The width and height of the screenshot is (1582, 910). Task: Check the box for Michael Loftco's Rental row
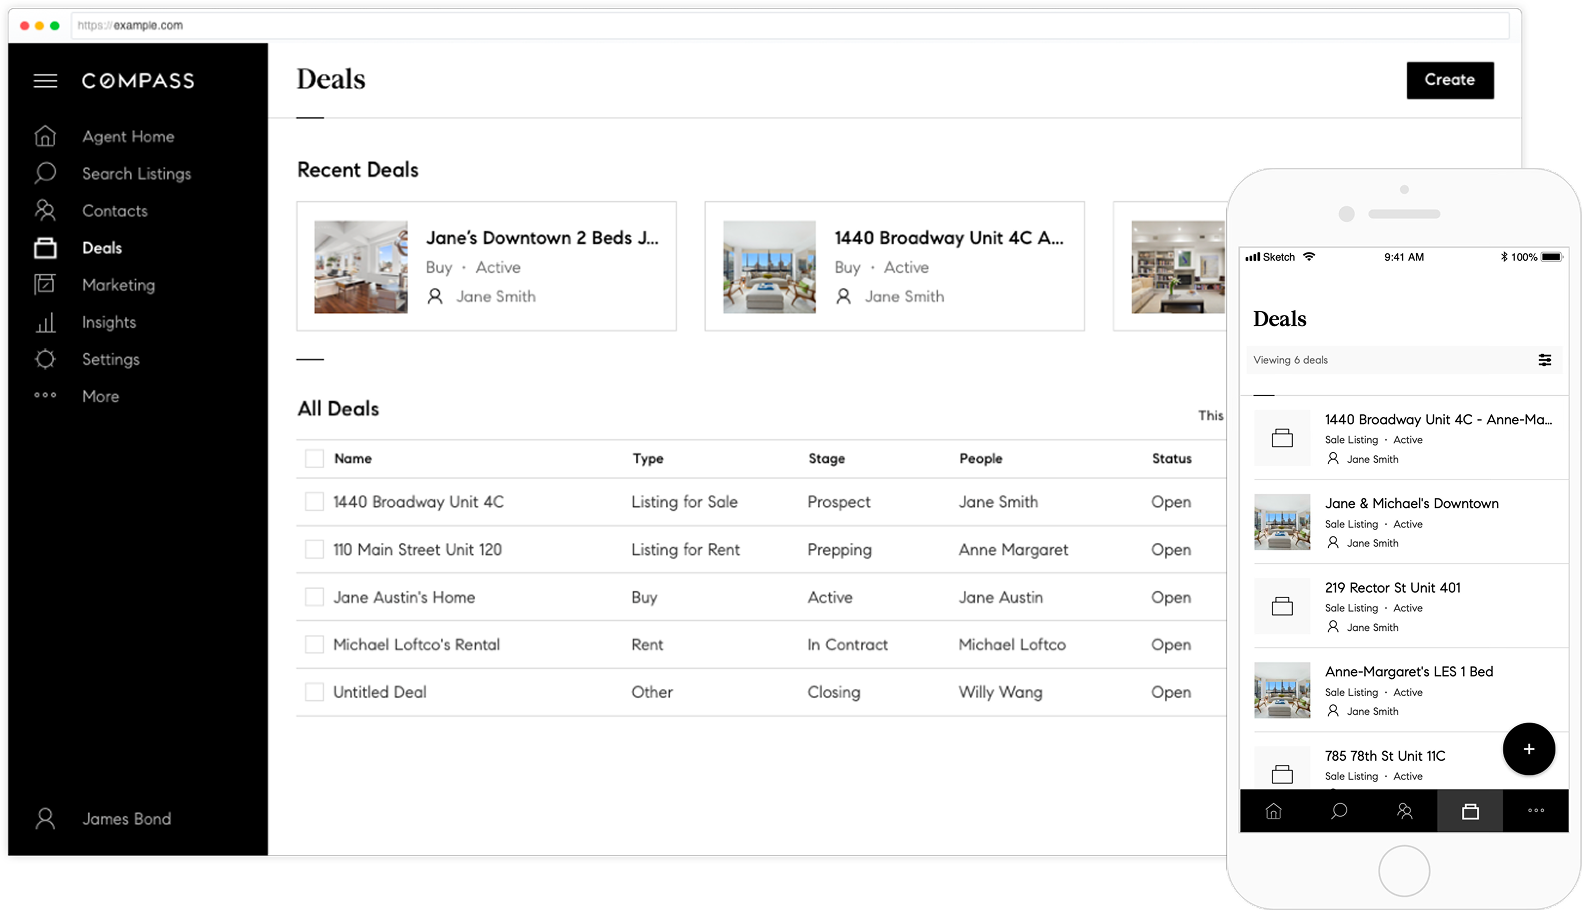314,644
